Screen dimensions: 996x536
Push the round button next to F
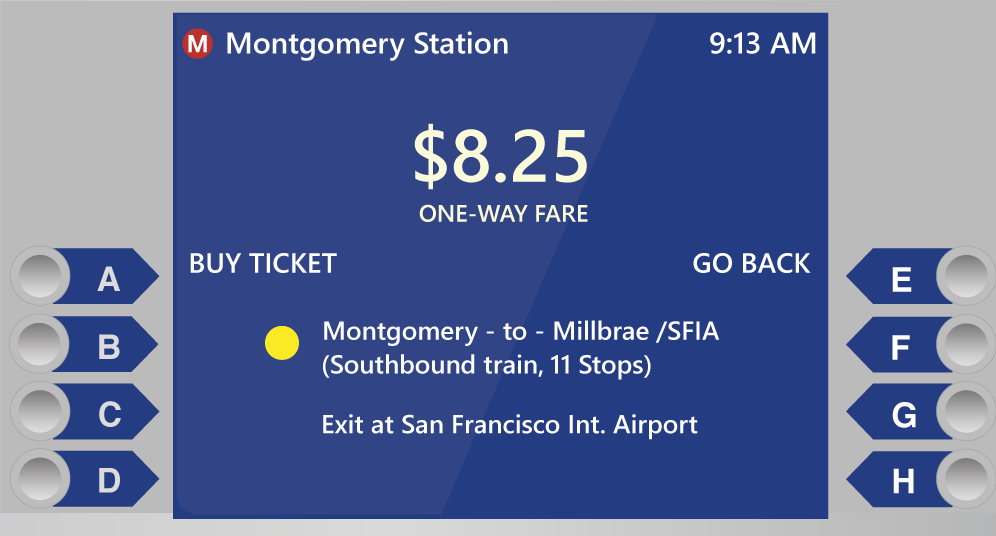pos(966,344)
